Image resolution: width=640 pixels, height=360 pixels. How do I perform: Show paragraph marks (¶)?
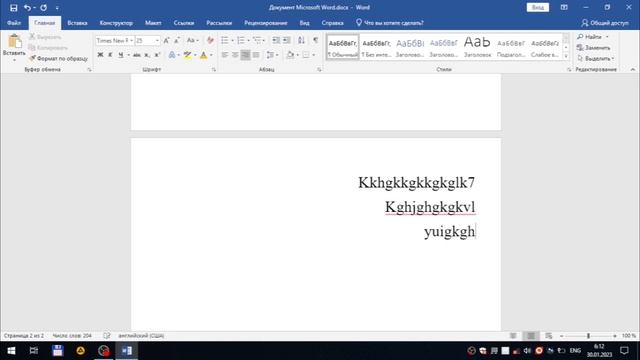tap(316, 40)
